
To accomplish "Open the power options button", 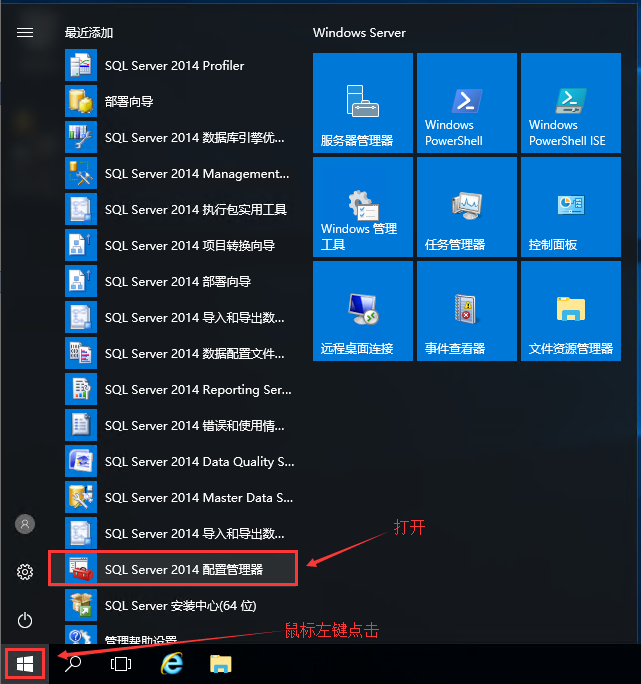I will (25, 620).
